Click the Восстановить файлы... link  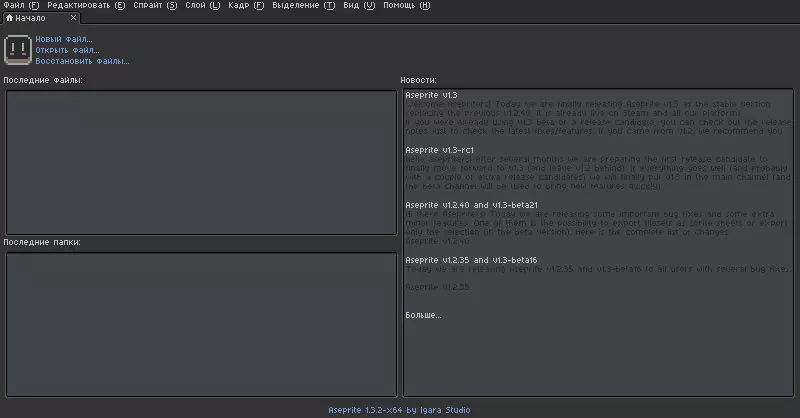tap(82, 61)
